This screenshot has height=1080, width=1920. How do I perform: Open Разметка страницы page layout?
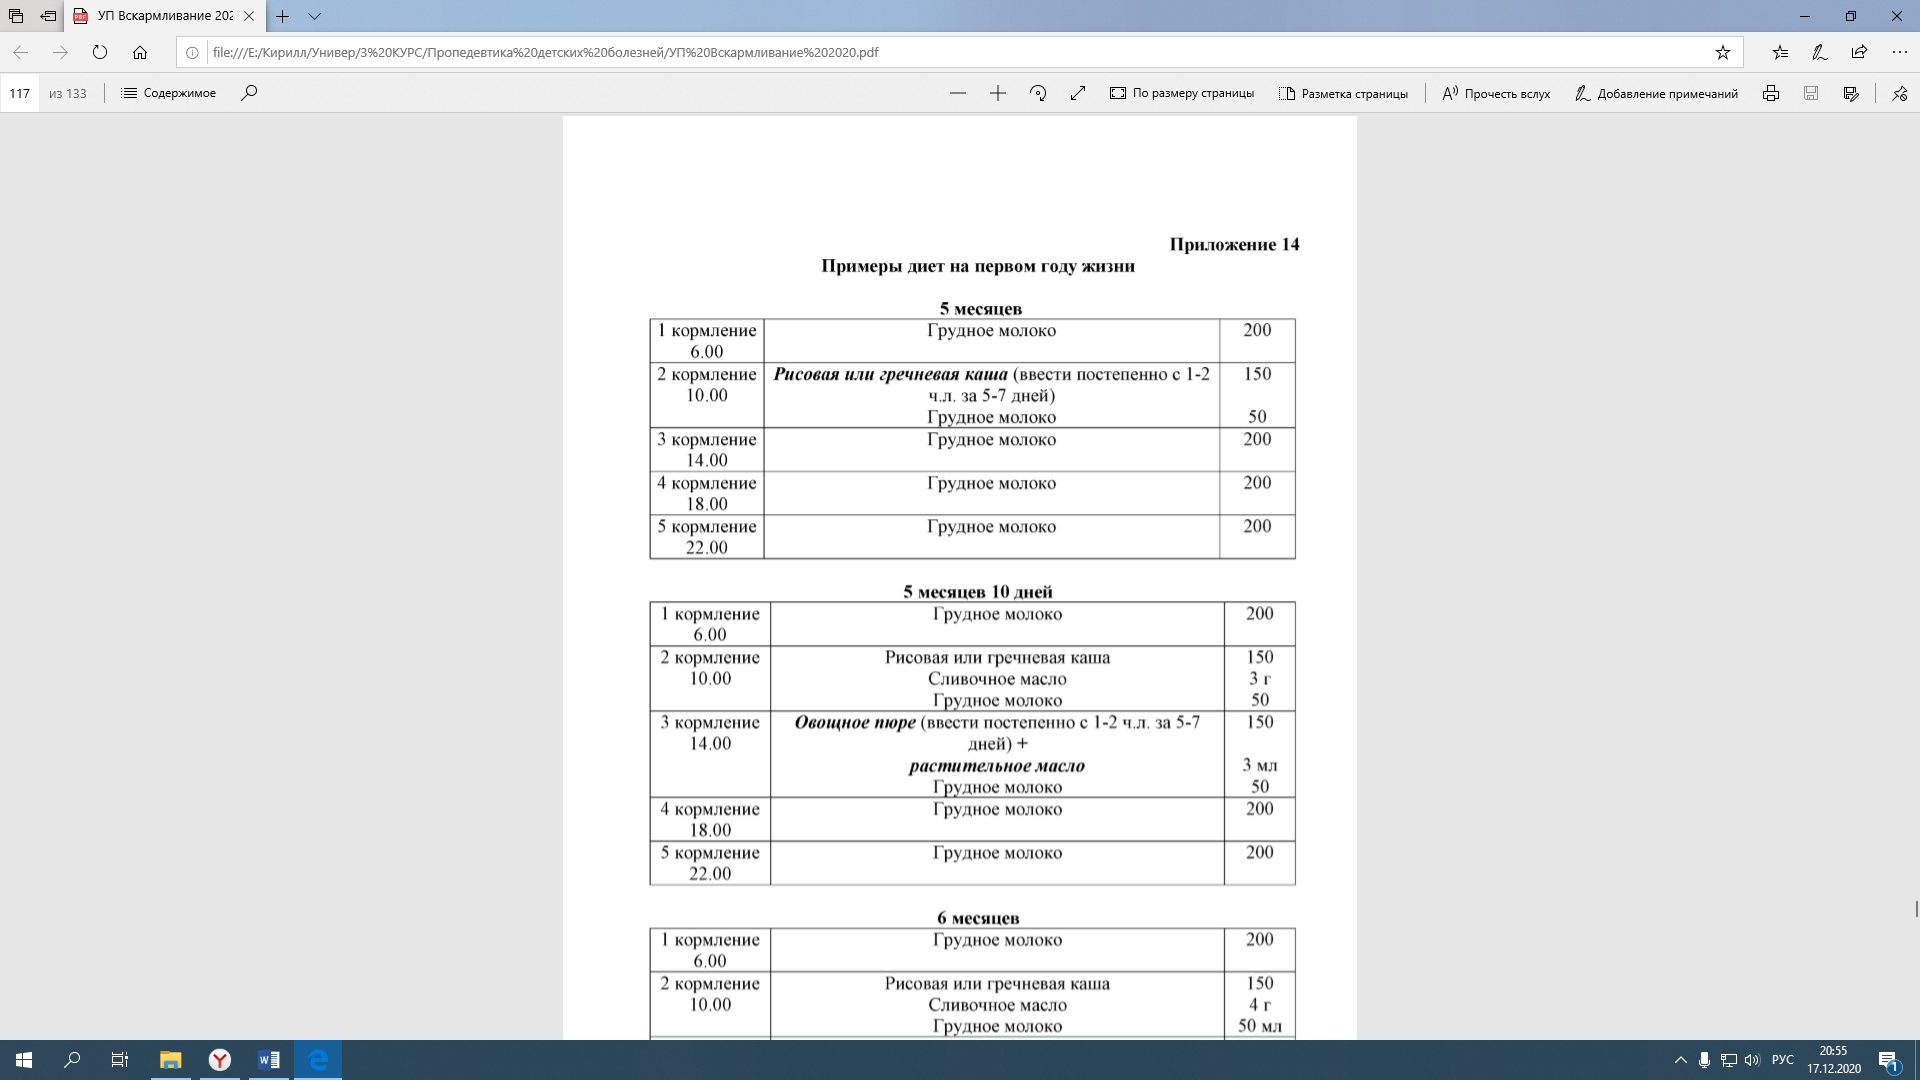tap(1343, 93)
